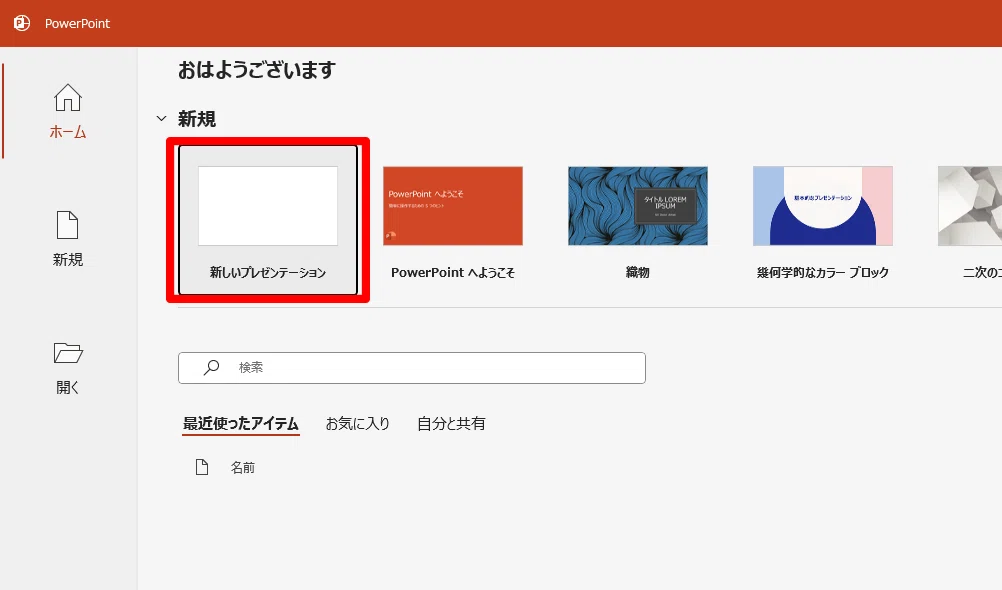Click the 名前 column header

click(243, 468)
